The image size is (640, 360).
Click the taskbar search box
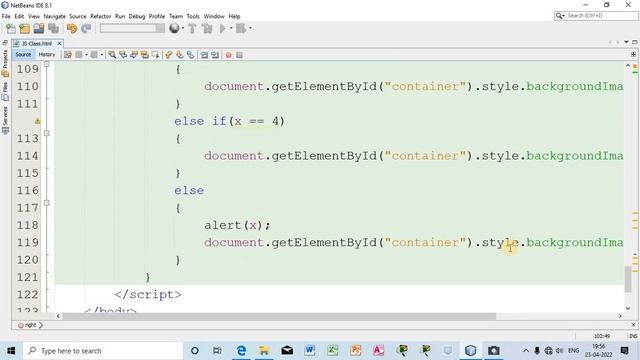tap(103, 351)
